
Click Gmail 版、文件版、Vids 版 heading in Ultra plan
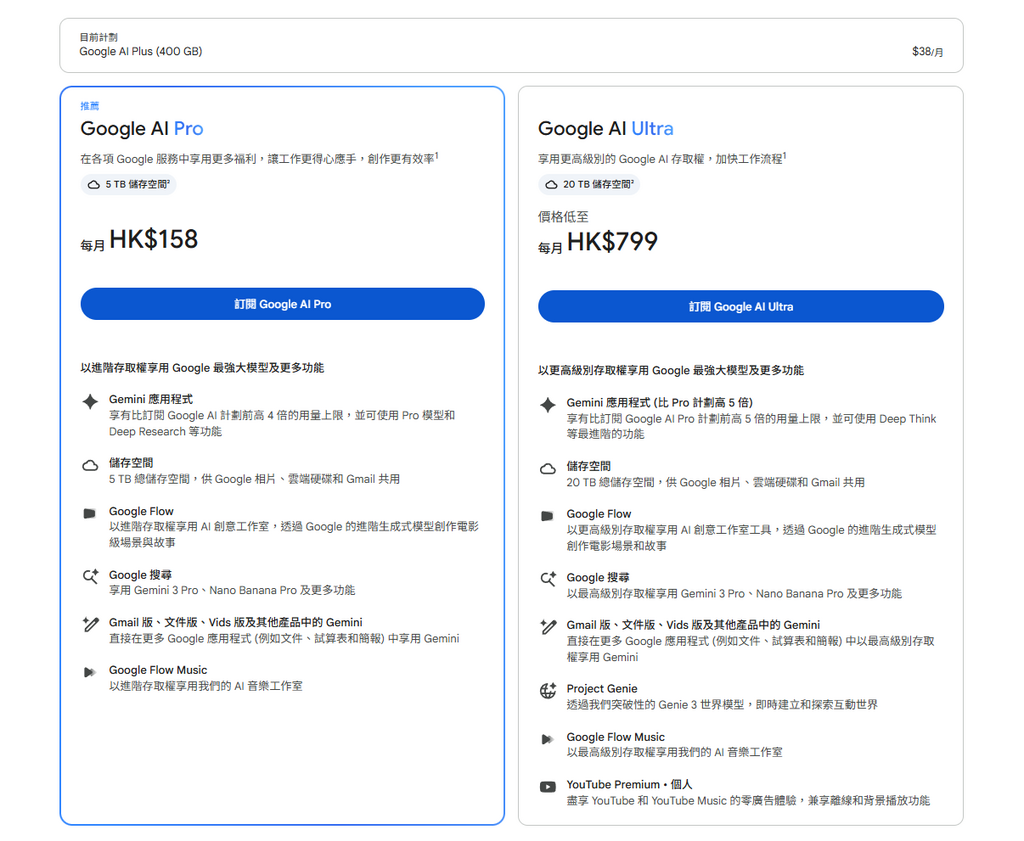693,625
